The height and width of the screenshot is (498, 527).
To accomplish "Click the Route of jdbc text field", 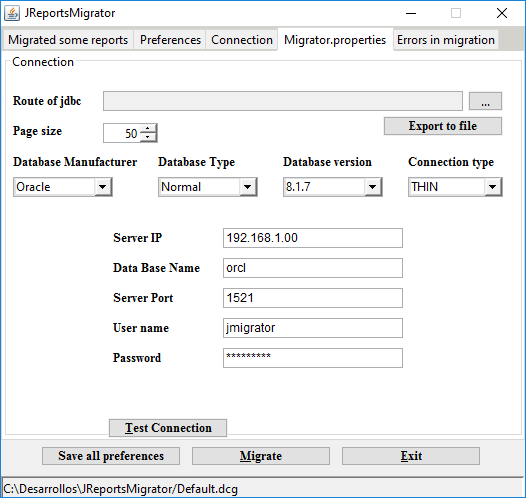I will pyautogui.click(x=283, y=101).
